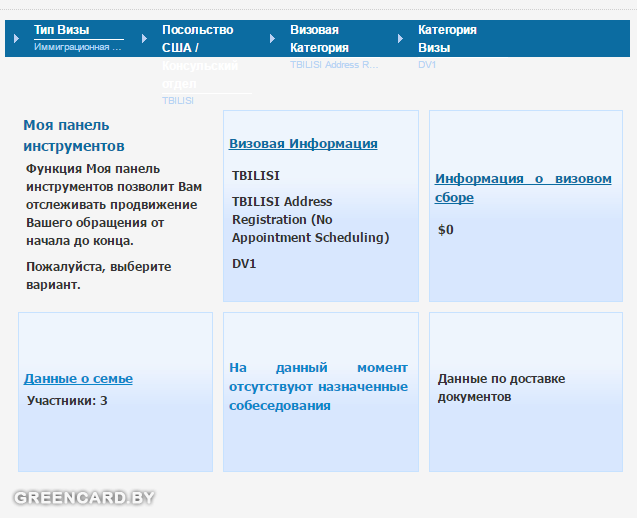Click the arrow icon before Визовая Категория
The height and width of the screenshot is (518, 637).
click(273, 38)
